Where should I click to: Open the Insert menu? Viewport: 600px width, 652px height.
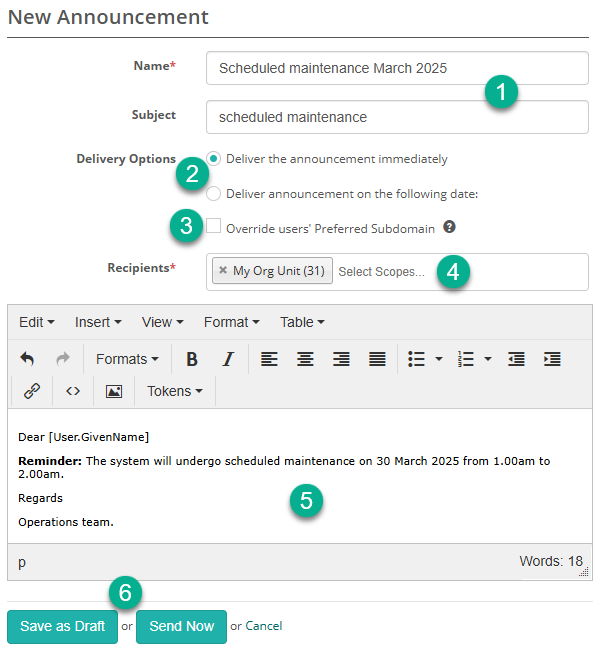click(98, 322)
